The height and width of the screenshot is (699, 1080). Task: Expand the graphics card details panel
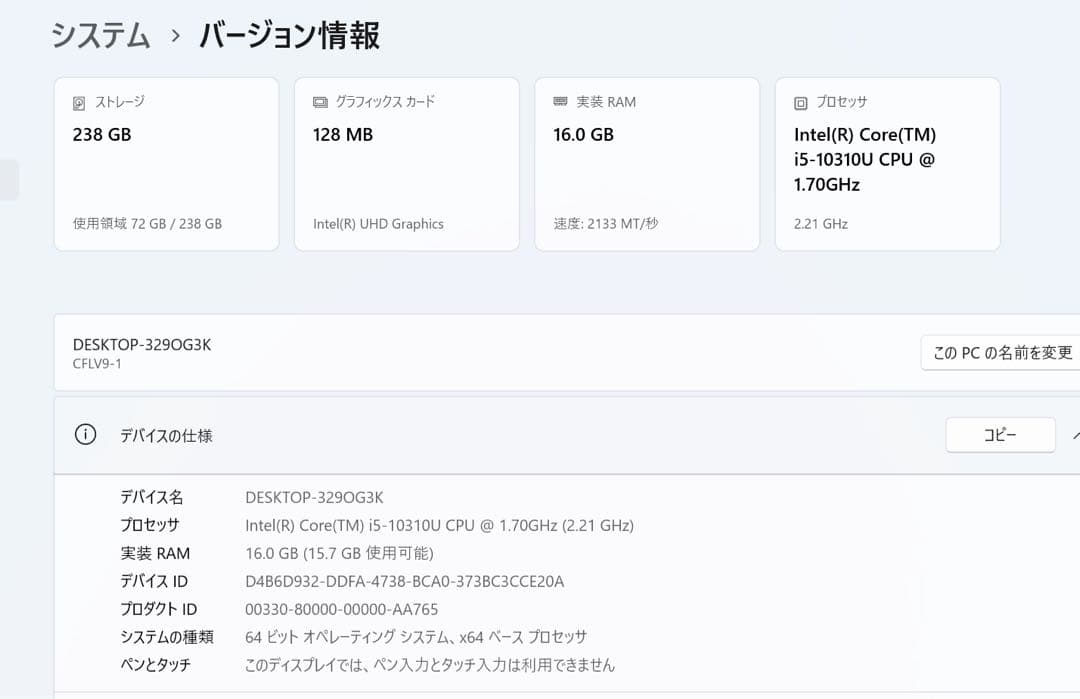click(406, 163)
